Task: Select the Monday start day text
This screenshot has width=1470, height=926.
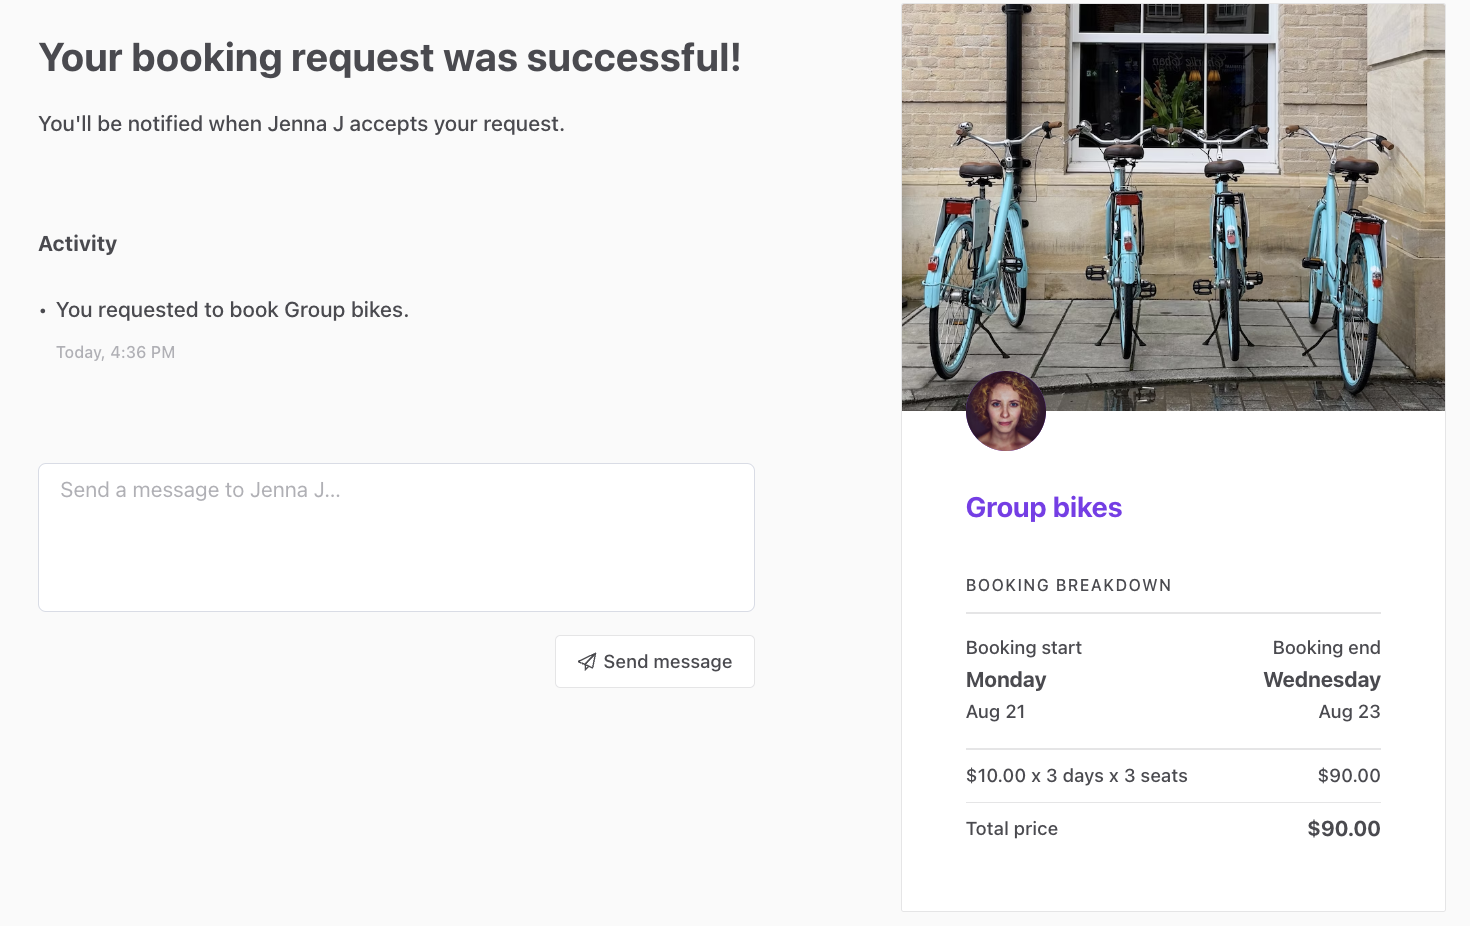Action: click(x=1005, y=680)
